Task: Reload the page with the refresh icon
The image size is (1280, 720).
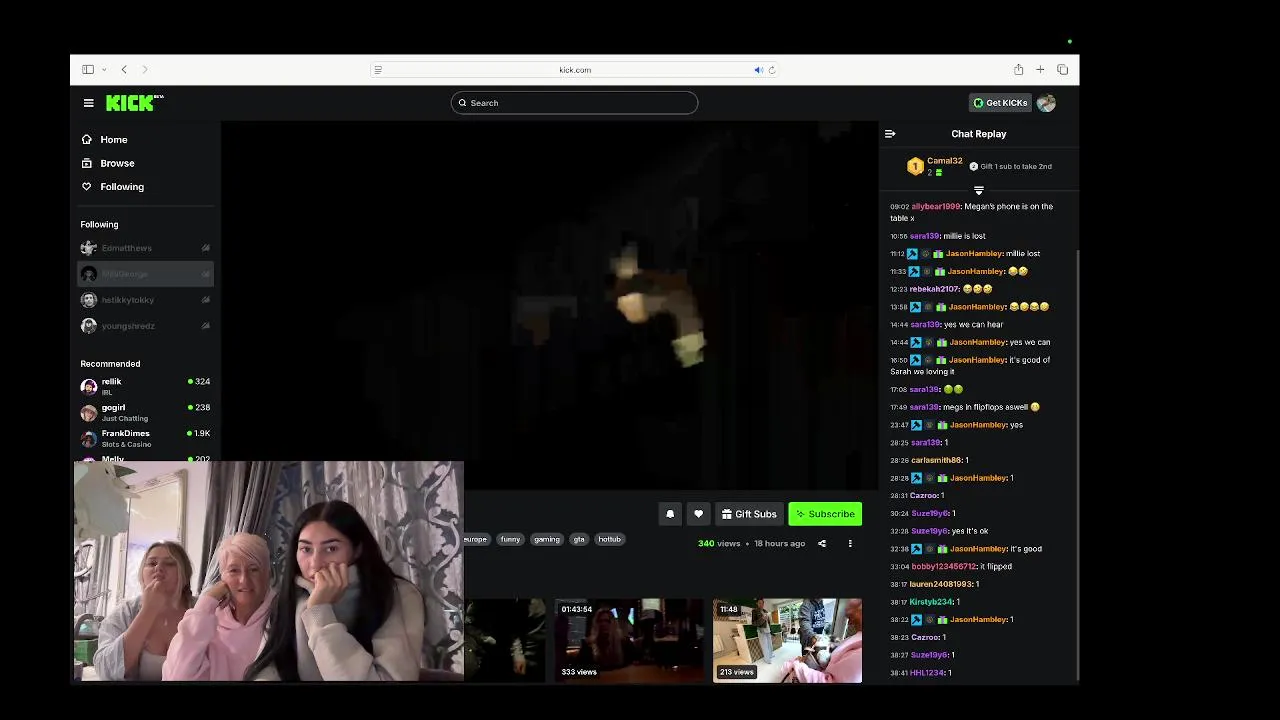Action: pyautogui.click(x=772, y=70)
